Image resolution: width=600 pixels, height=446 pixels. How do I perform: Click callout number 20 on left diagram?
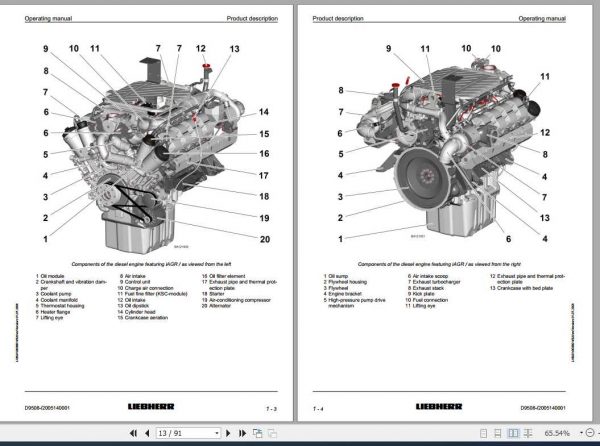pos(265,239)
